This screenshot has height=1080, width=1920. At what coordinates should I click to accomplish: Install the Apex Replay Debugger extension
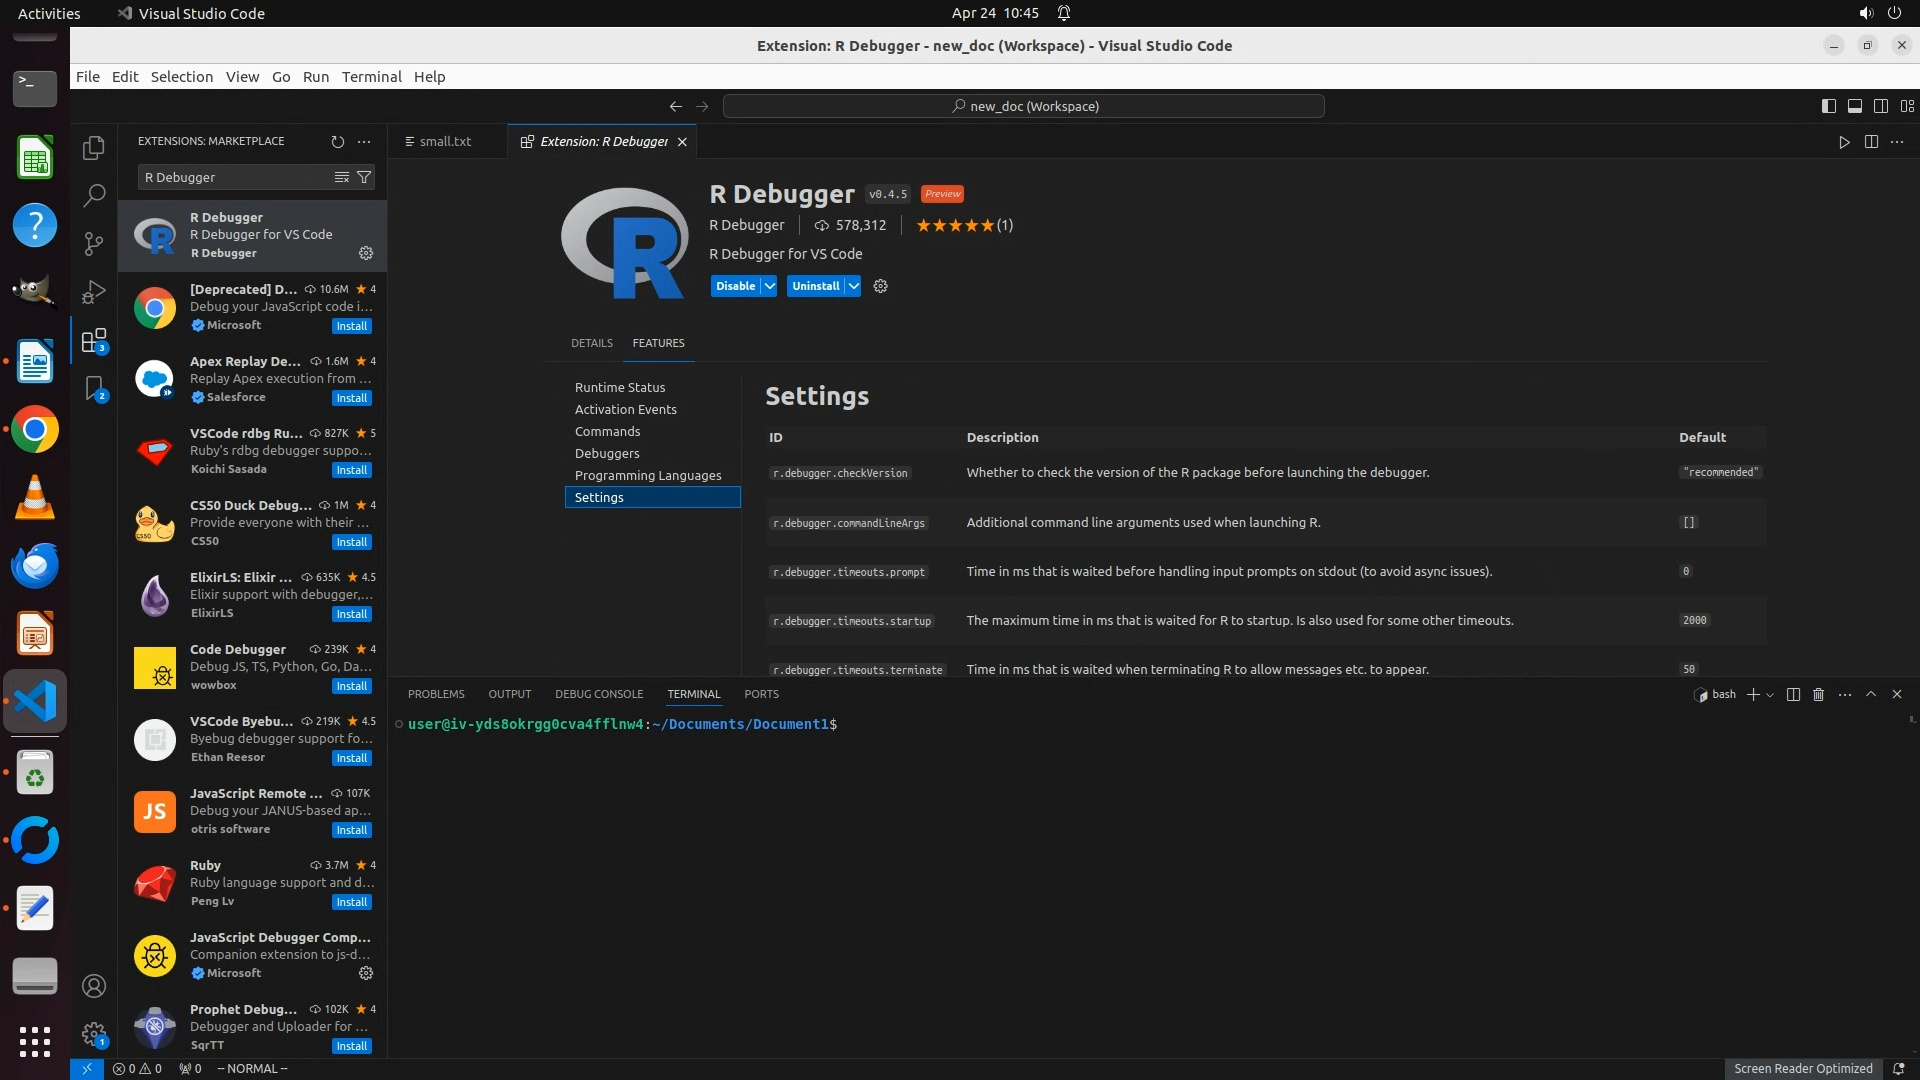pyautogui.click(x=351, y=398)
